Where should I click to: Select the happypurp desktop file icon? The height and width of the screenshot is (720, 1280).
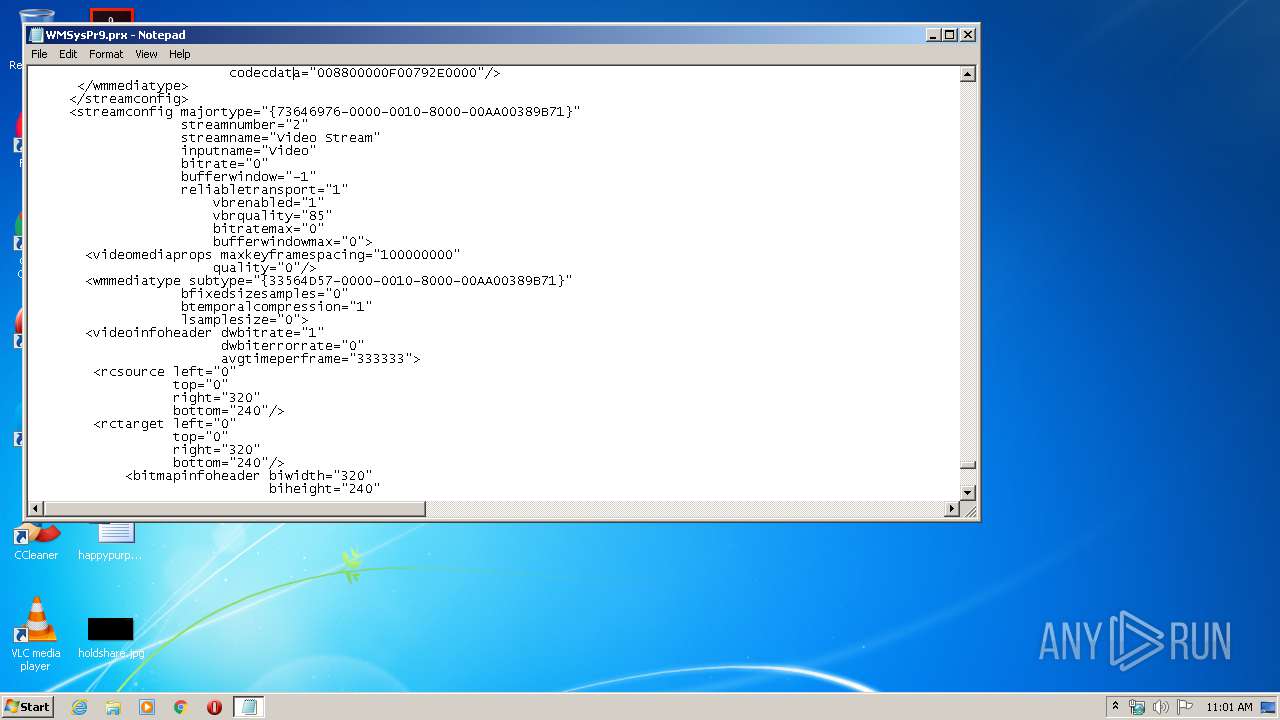(110, 541)
